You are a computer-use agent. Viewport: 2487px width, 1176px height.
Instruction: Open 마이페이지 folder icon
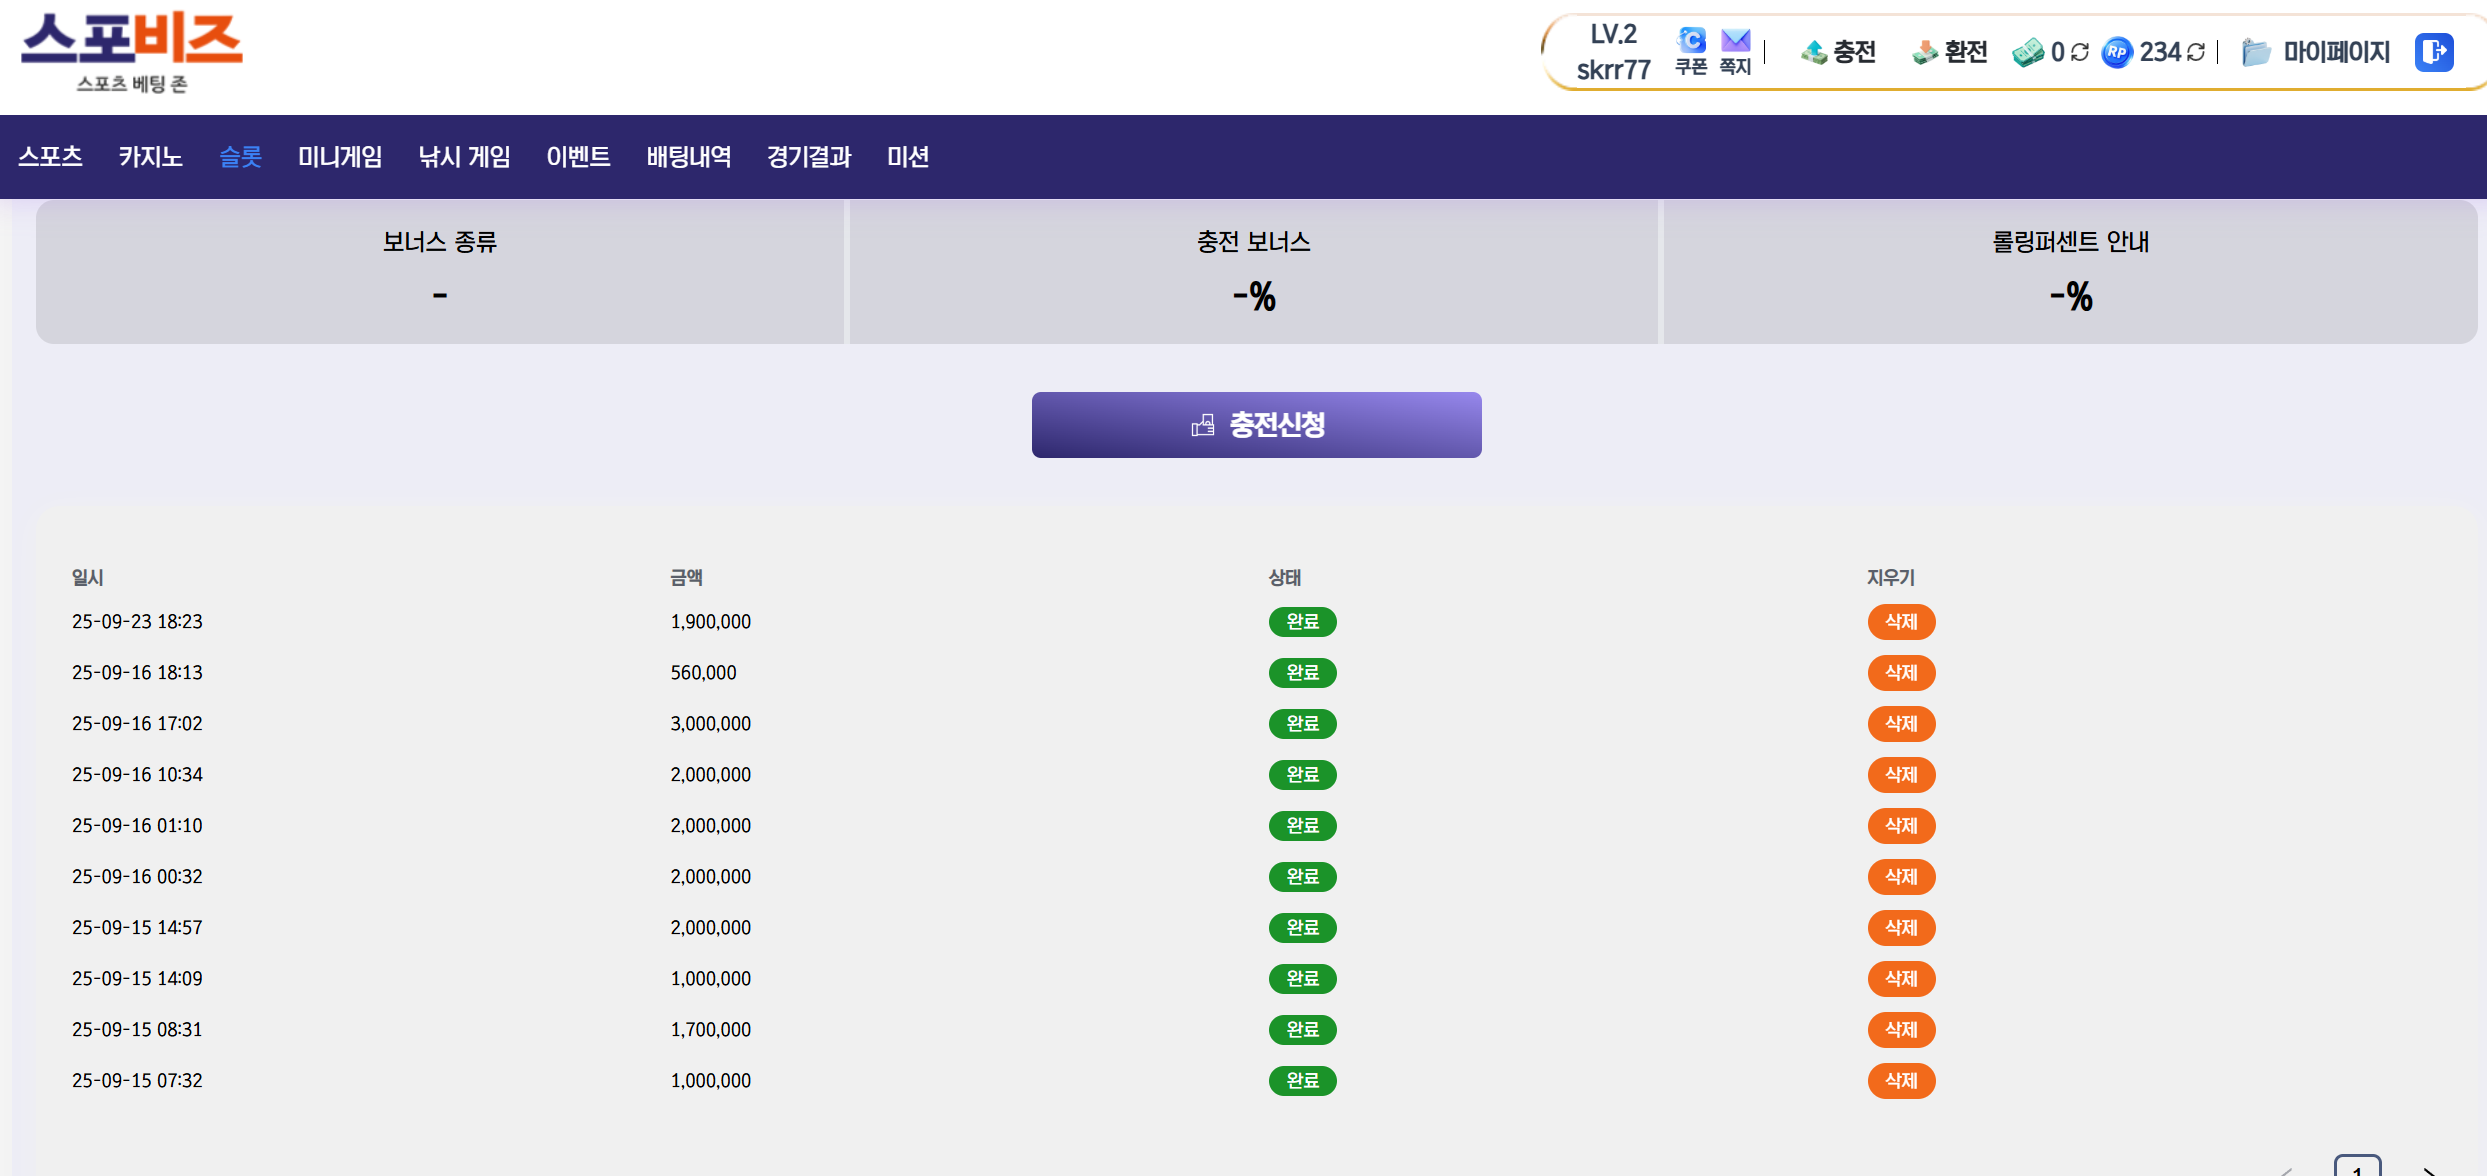point(2256,52)
